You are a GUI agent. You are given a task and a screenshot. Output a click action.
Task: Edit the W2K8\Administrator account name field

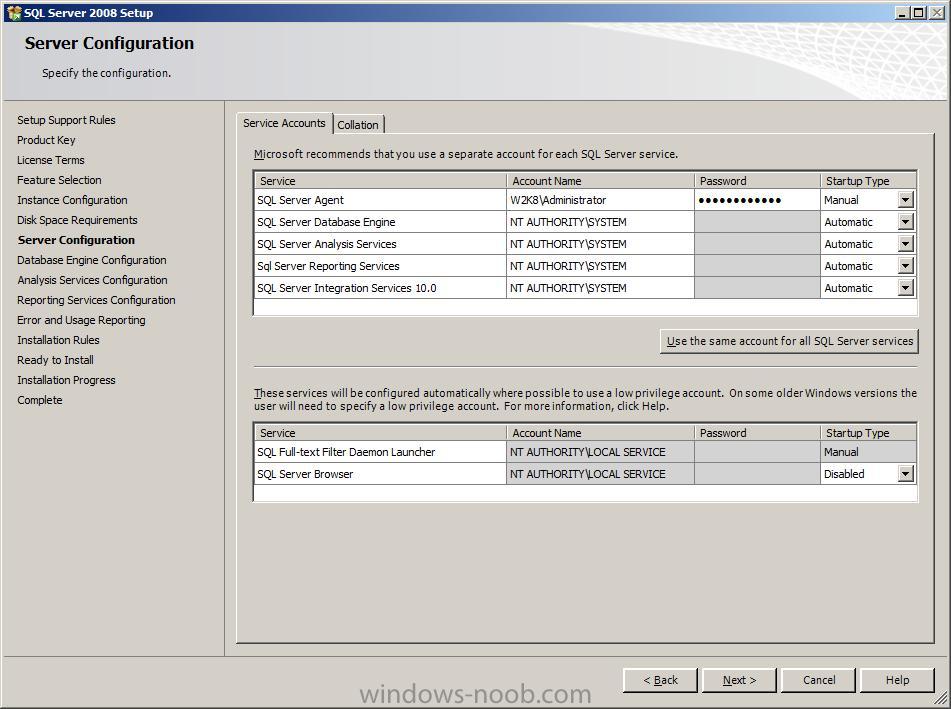coord(600,200)
